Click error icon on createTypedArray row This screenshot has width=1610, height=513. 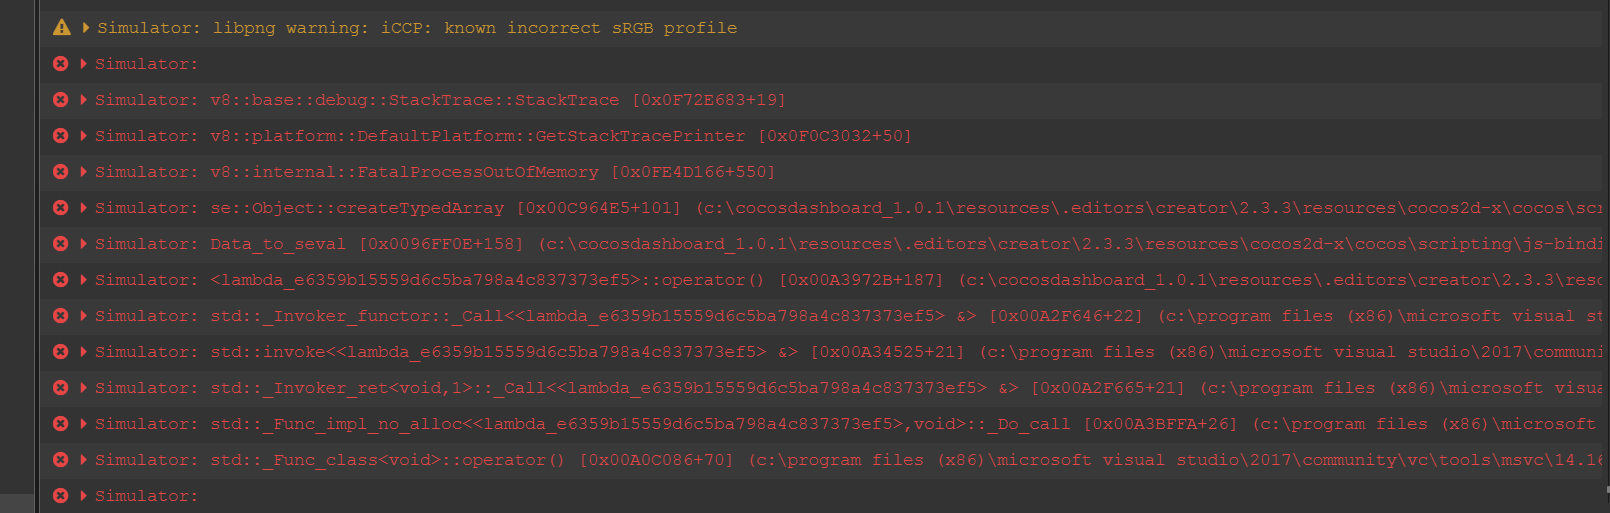[x=61, y=208]
